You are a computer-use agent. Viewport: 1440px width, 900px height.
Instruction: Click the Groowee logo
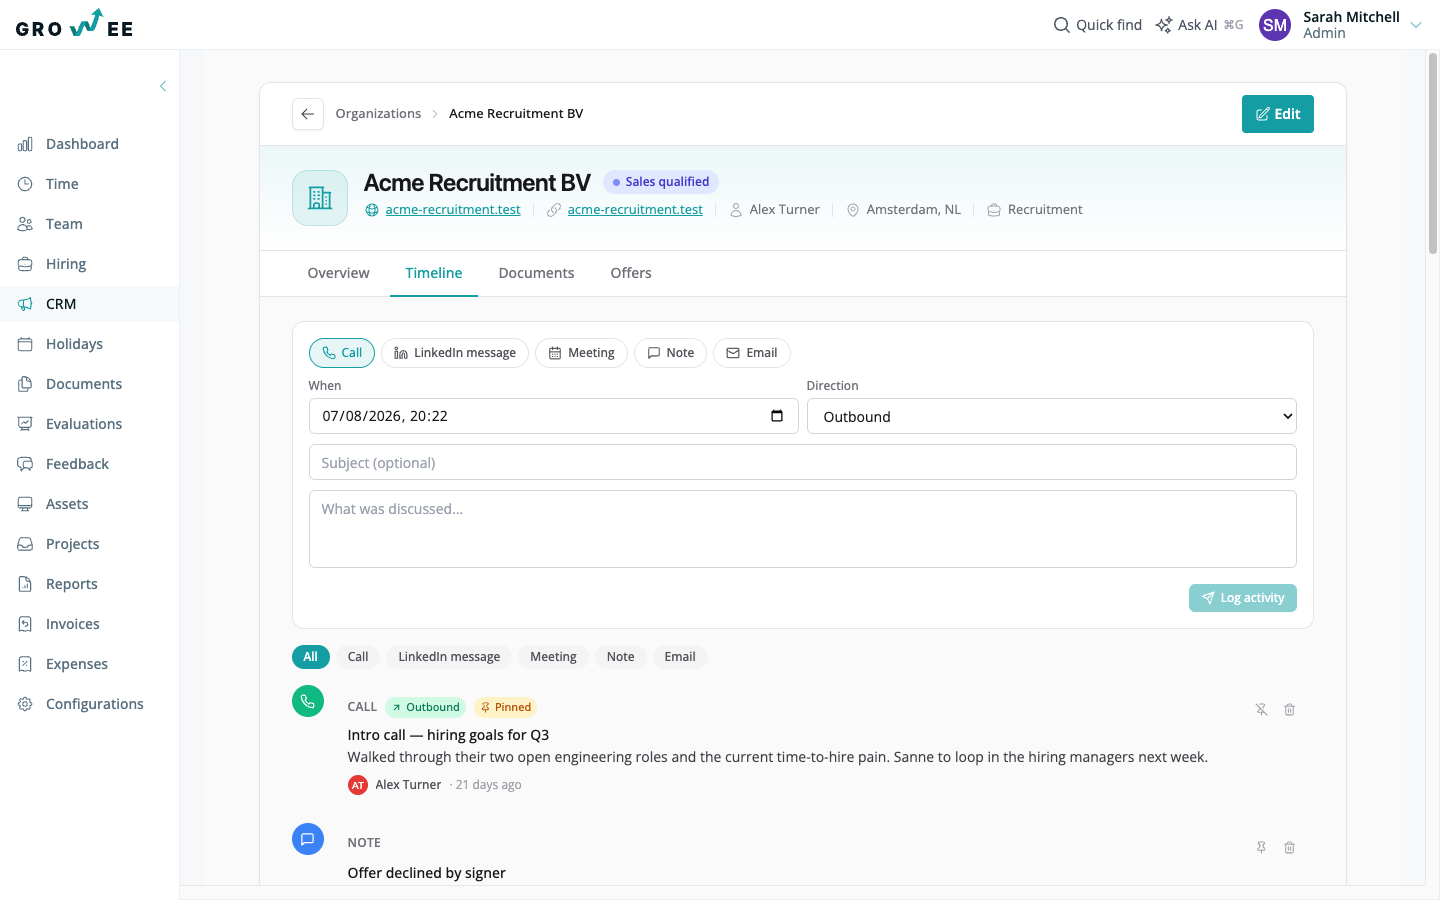click(75, 24)
